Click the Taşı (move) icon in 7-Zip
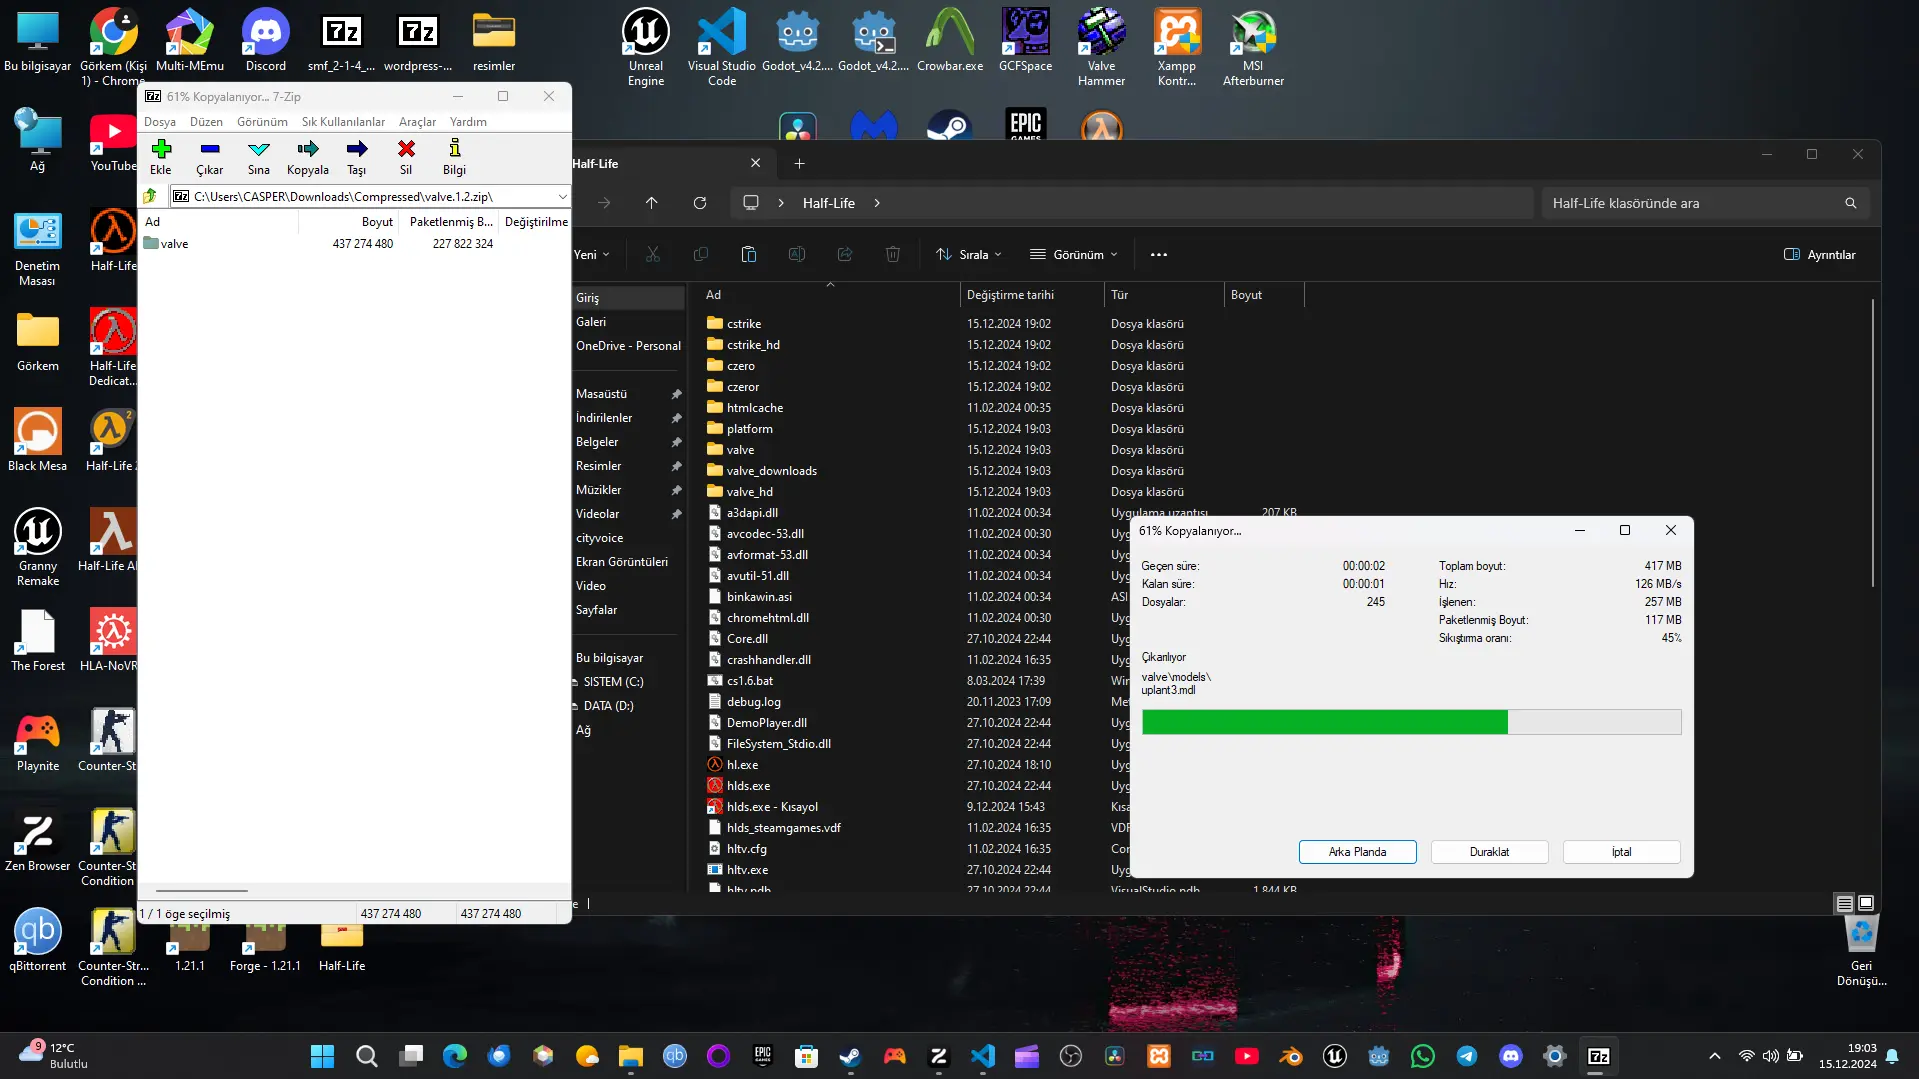Viewport: 1919px width, 1079px height. coord(357,157)
